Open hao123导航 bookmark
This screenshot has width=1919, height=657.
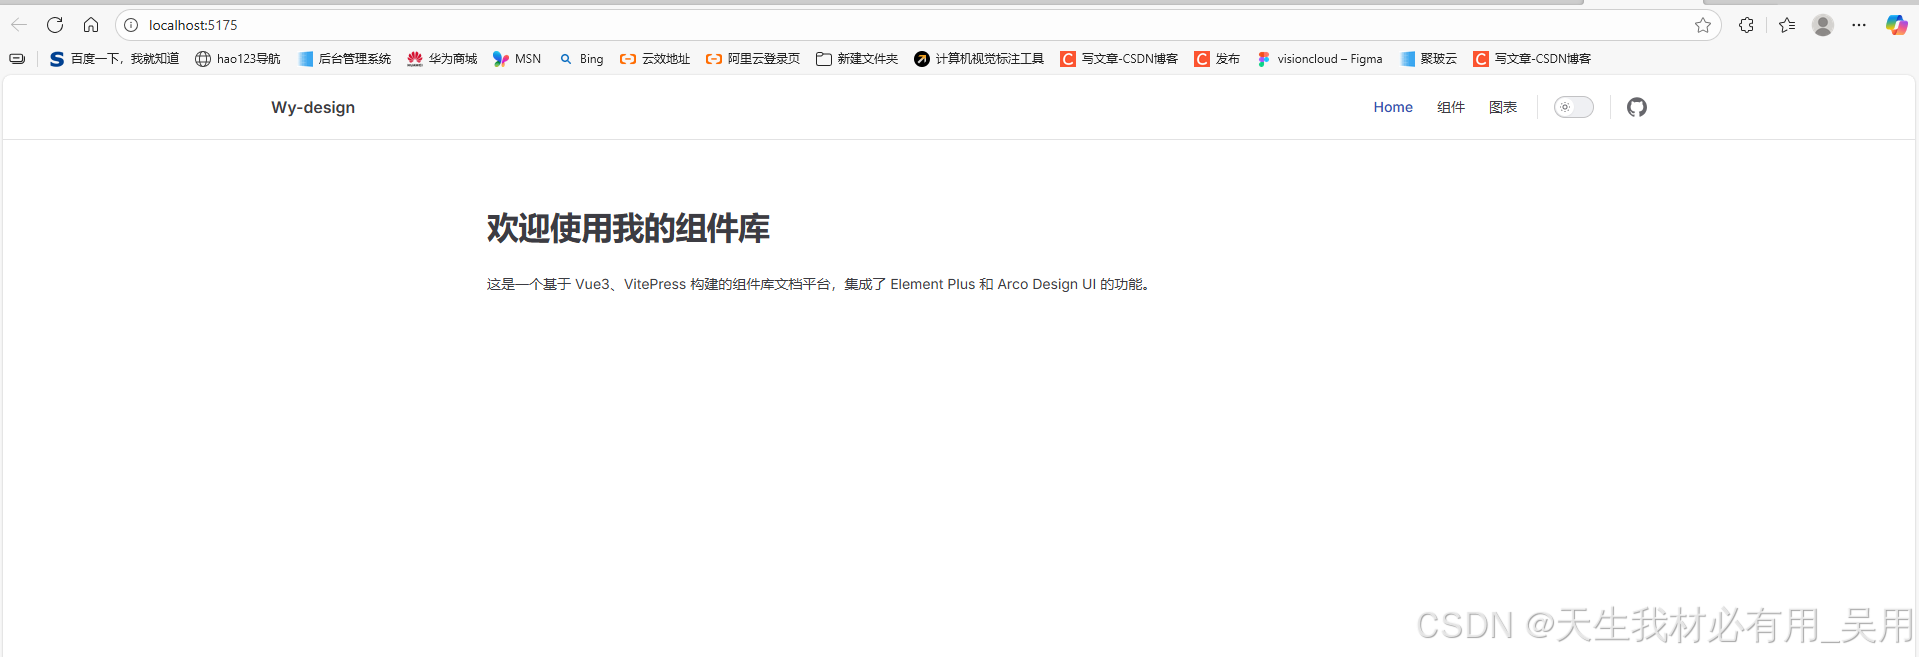[x=238, y=59]
